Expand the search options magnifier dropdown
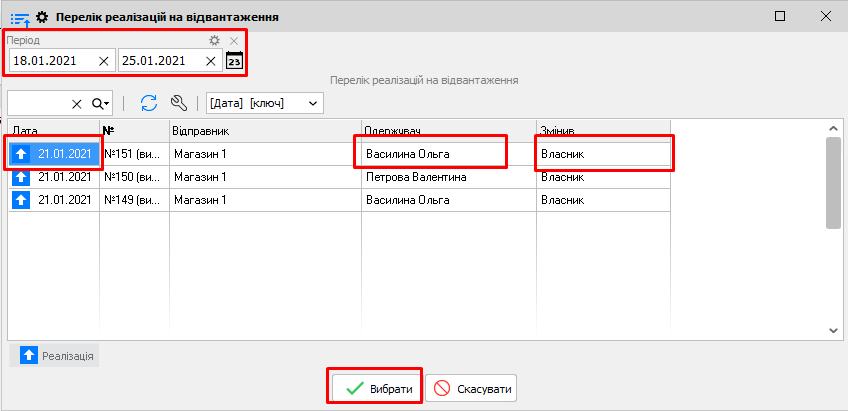 (101, 103)
